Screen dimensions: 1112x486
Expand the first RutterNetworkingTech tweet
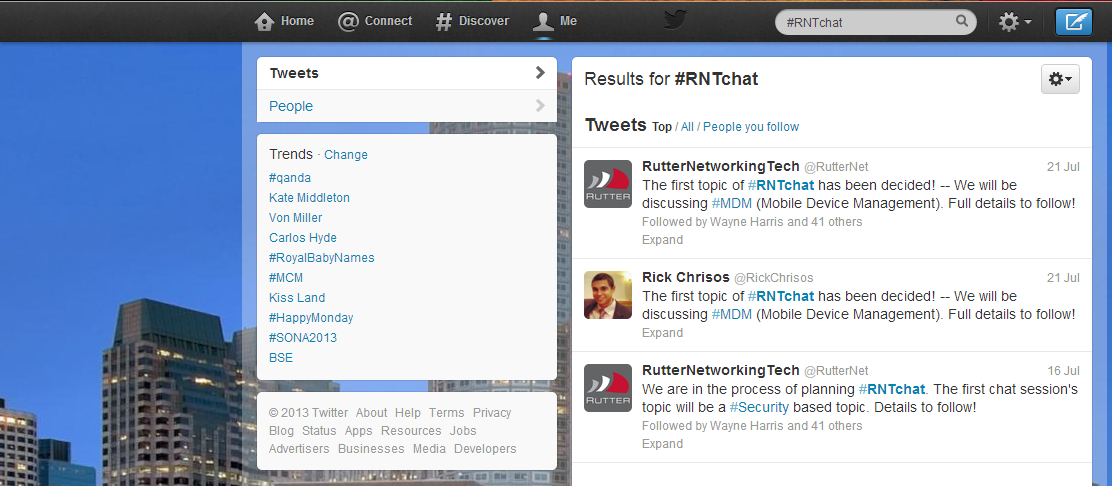pos(662,240)
